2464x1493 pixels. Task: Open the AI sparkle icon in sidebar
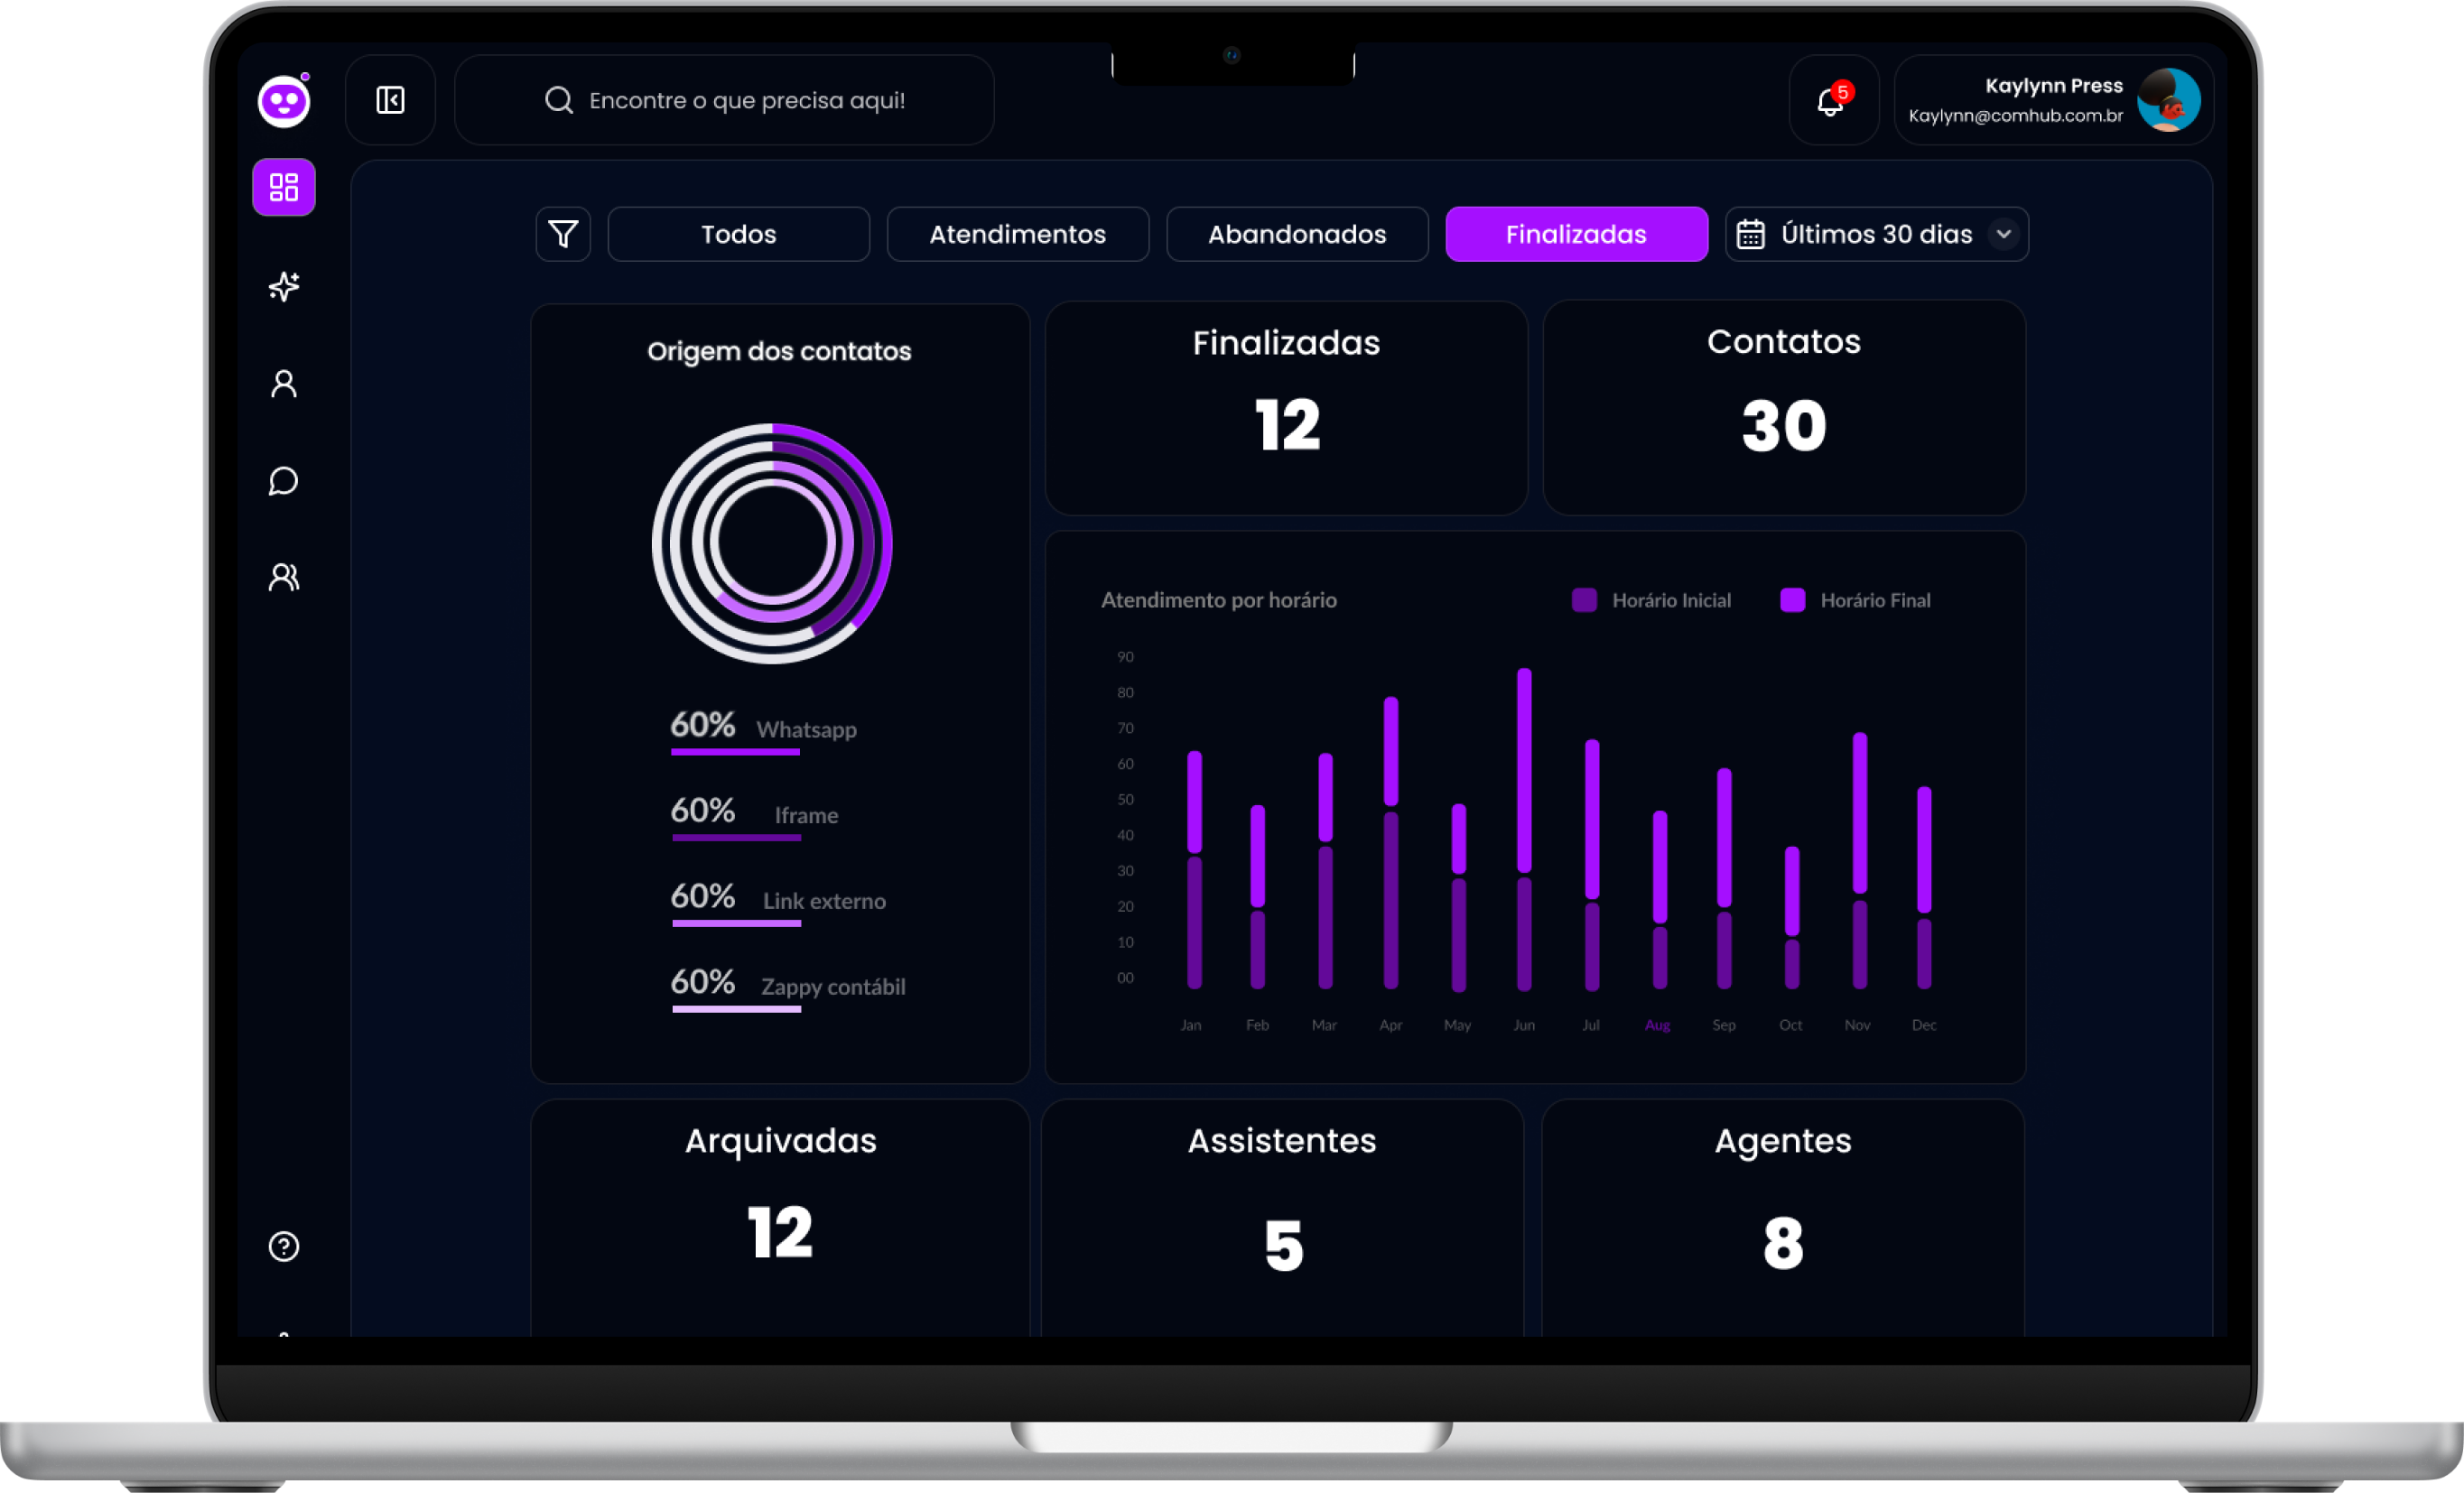[284, 287]
